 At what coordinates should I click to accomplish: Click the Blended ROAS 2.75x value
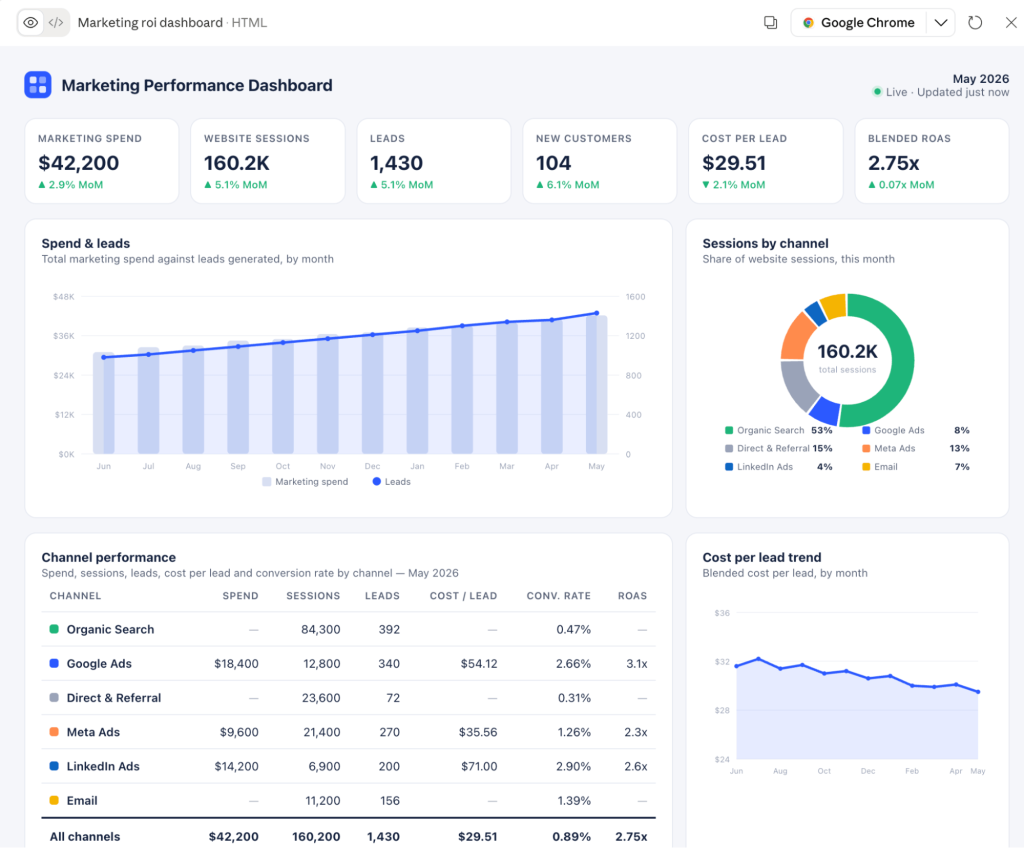tap(893, 163)
